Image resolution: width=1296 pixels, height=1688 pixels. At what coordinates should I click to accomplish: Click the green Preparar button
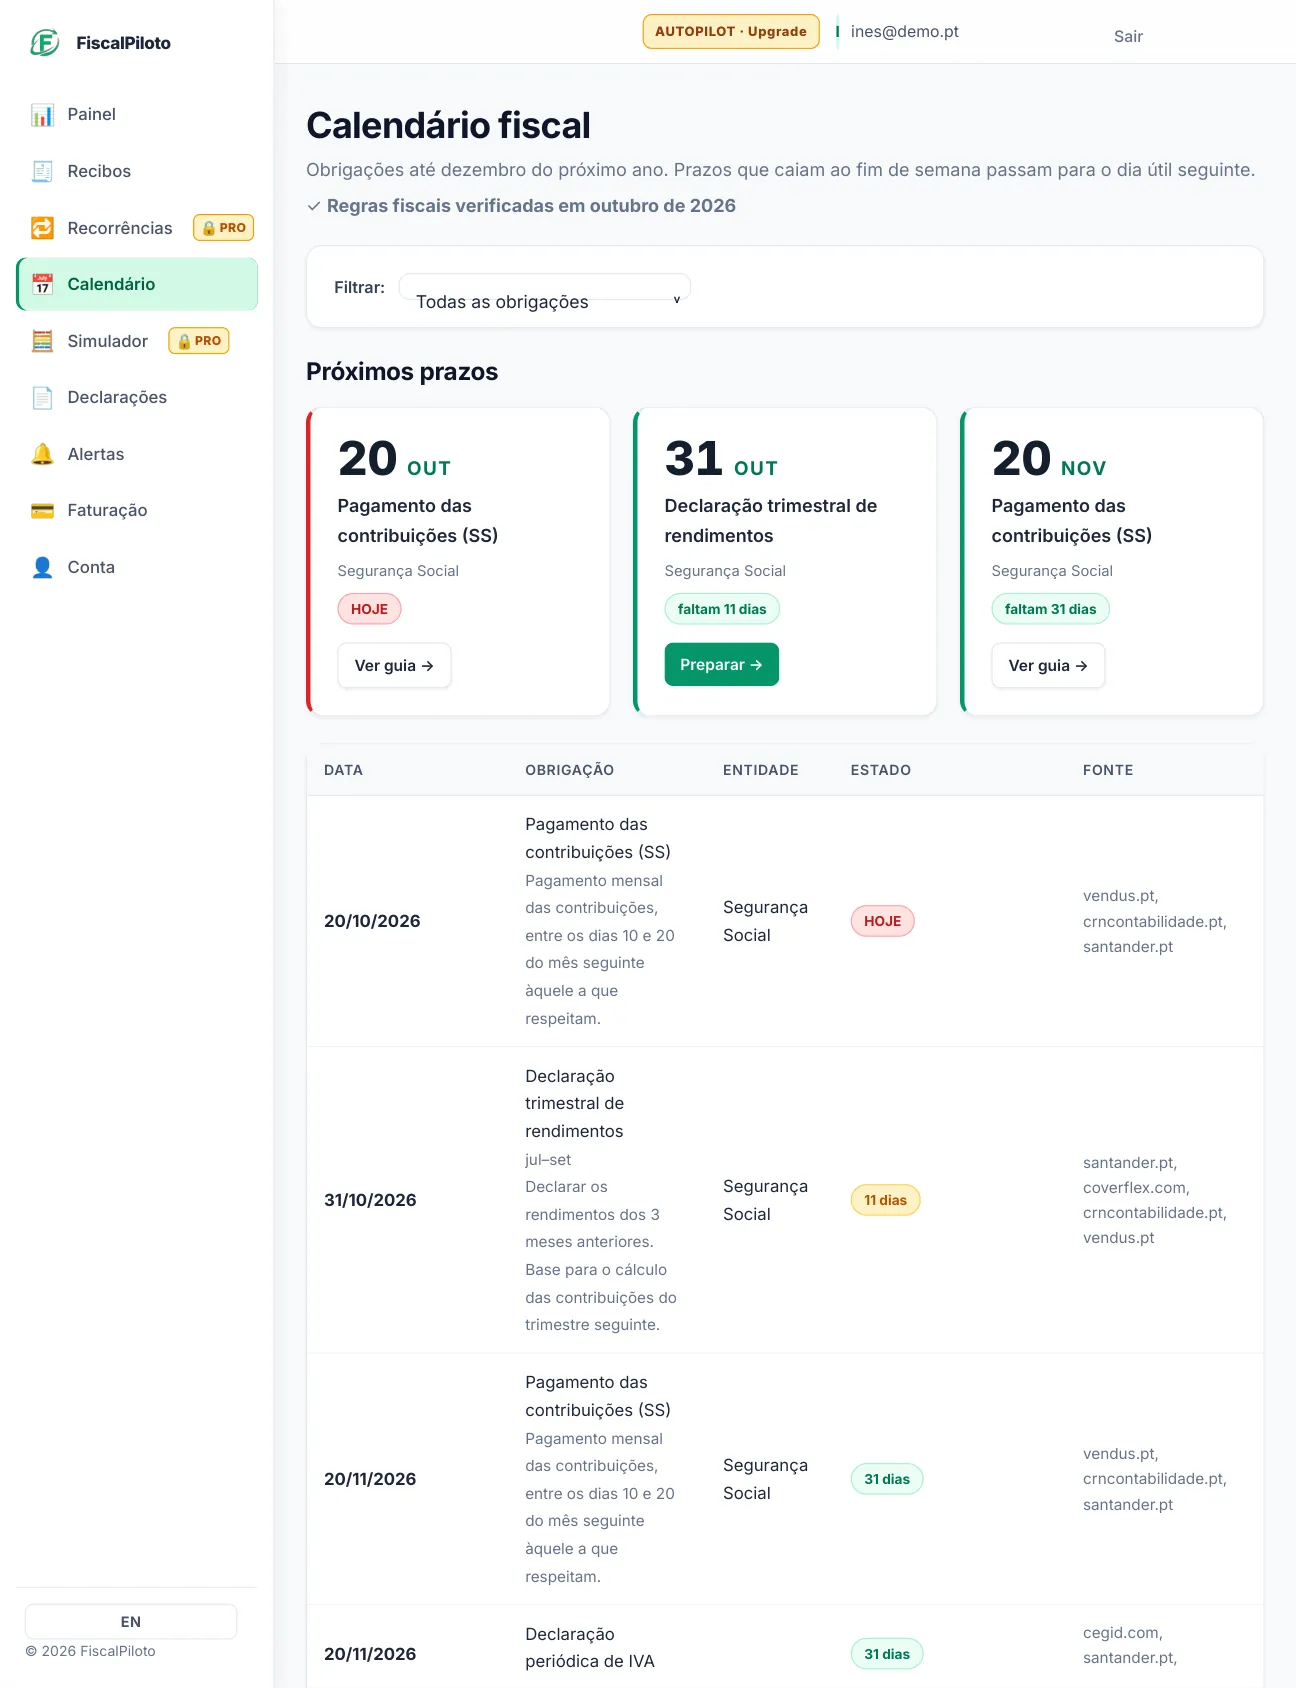coord(721,664)
